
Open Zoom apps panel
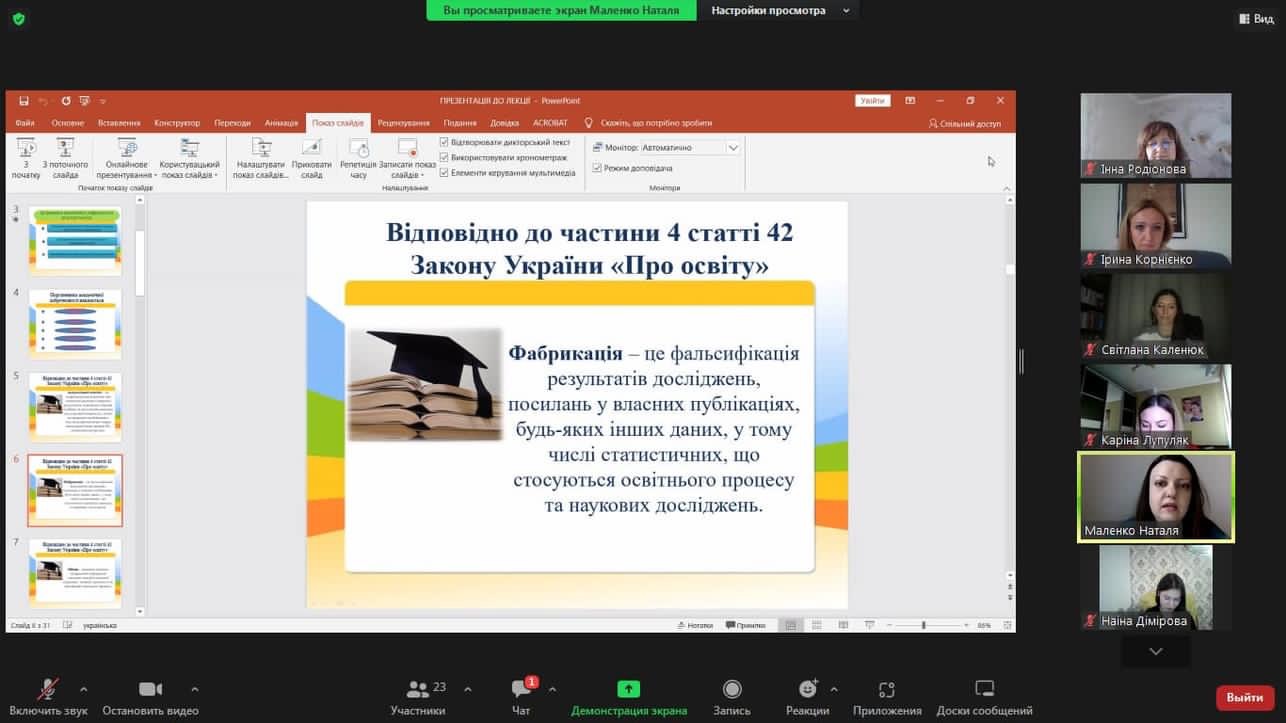click(x=887, y=698)
